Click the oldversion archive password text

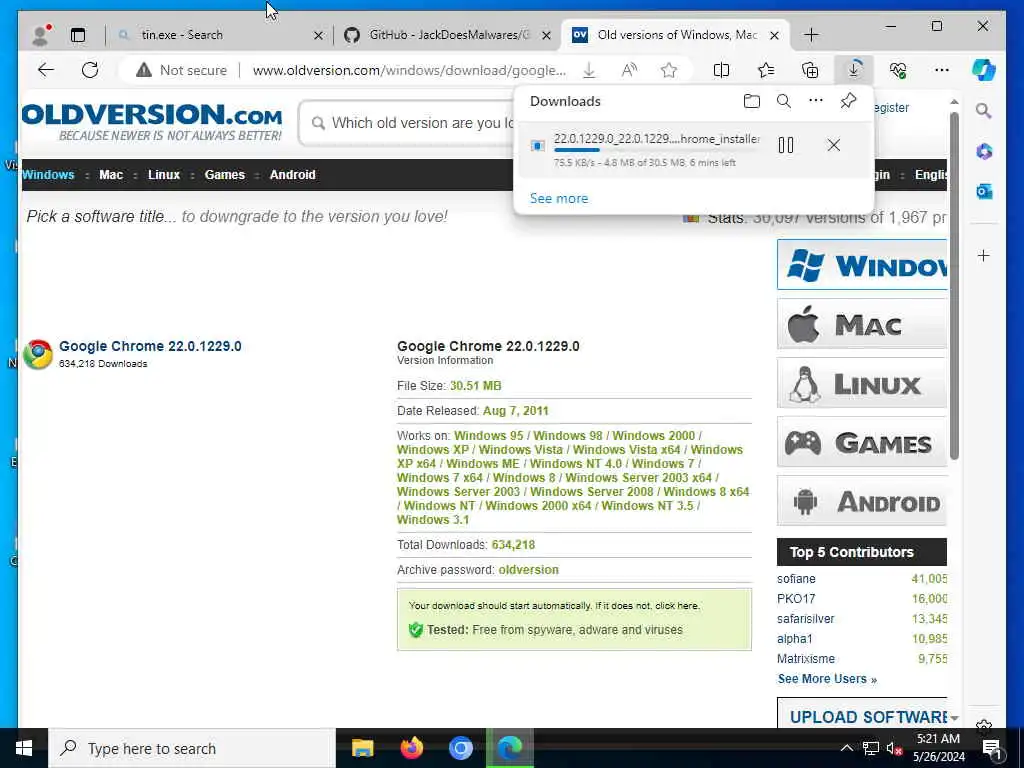pos(528,570)
